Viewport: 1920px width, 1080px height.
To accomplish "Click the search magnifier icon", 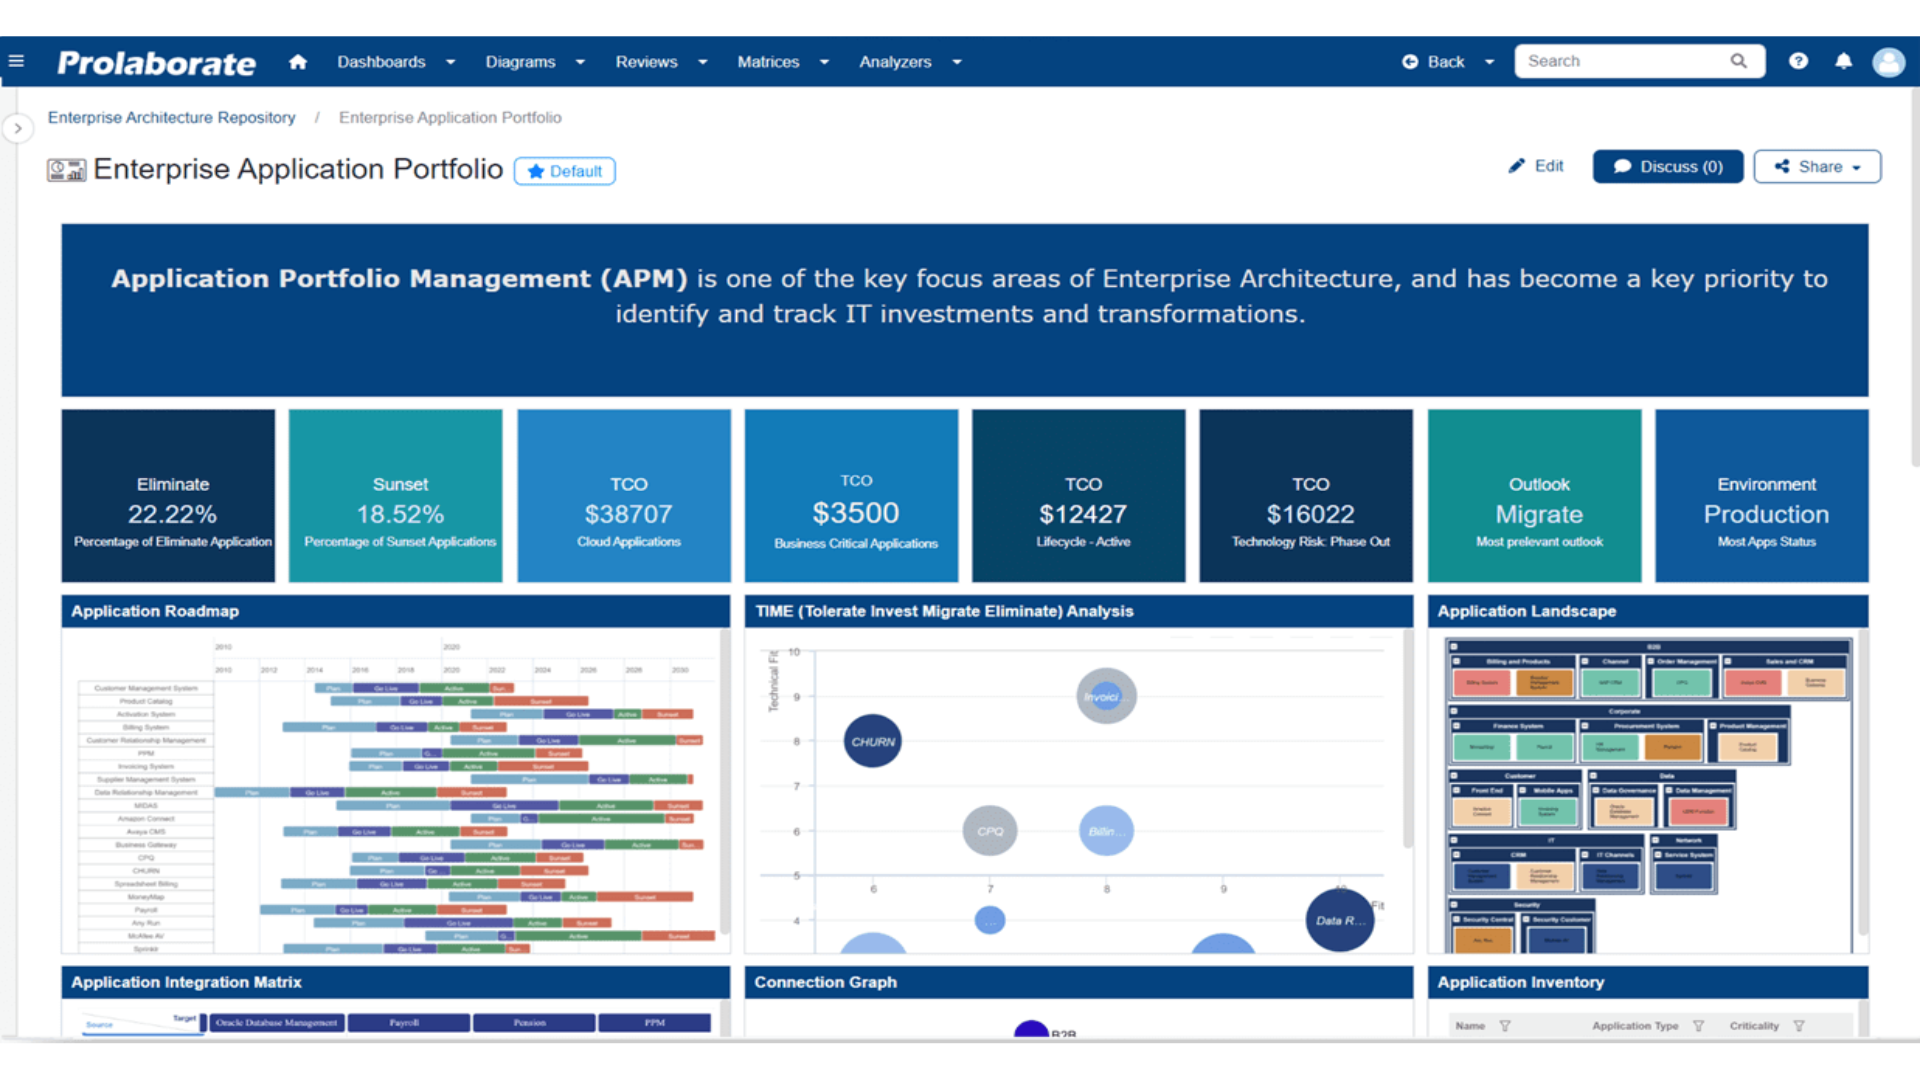I will pyautogui.click(x=1740, y=61).
